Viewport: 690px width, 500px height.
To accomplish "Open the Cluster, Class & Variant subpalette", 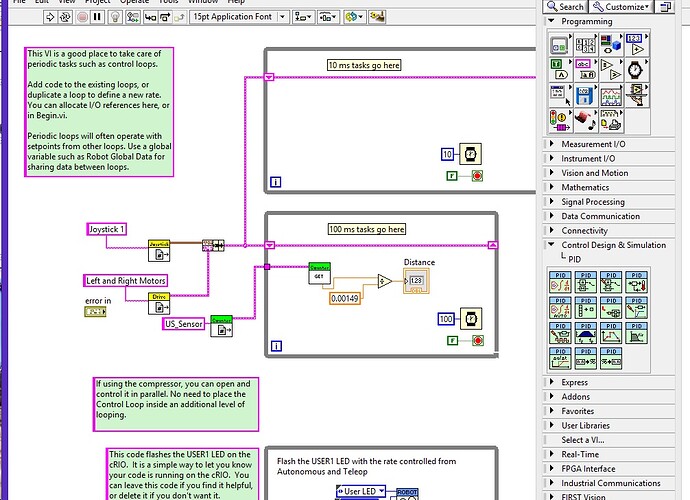I will click(x=611, y=44).
